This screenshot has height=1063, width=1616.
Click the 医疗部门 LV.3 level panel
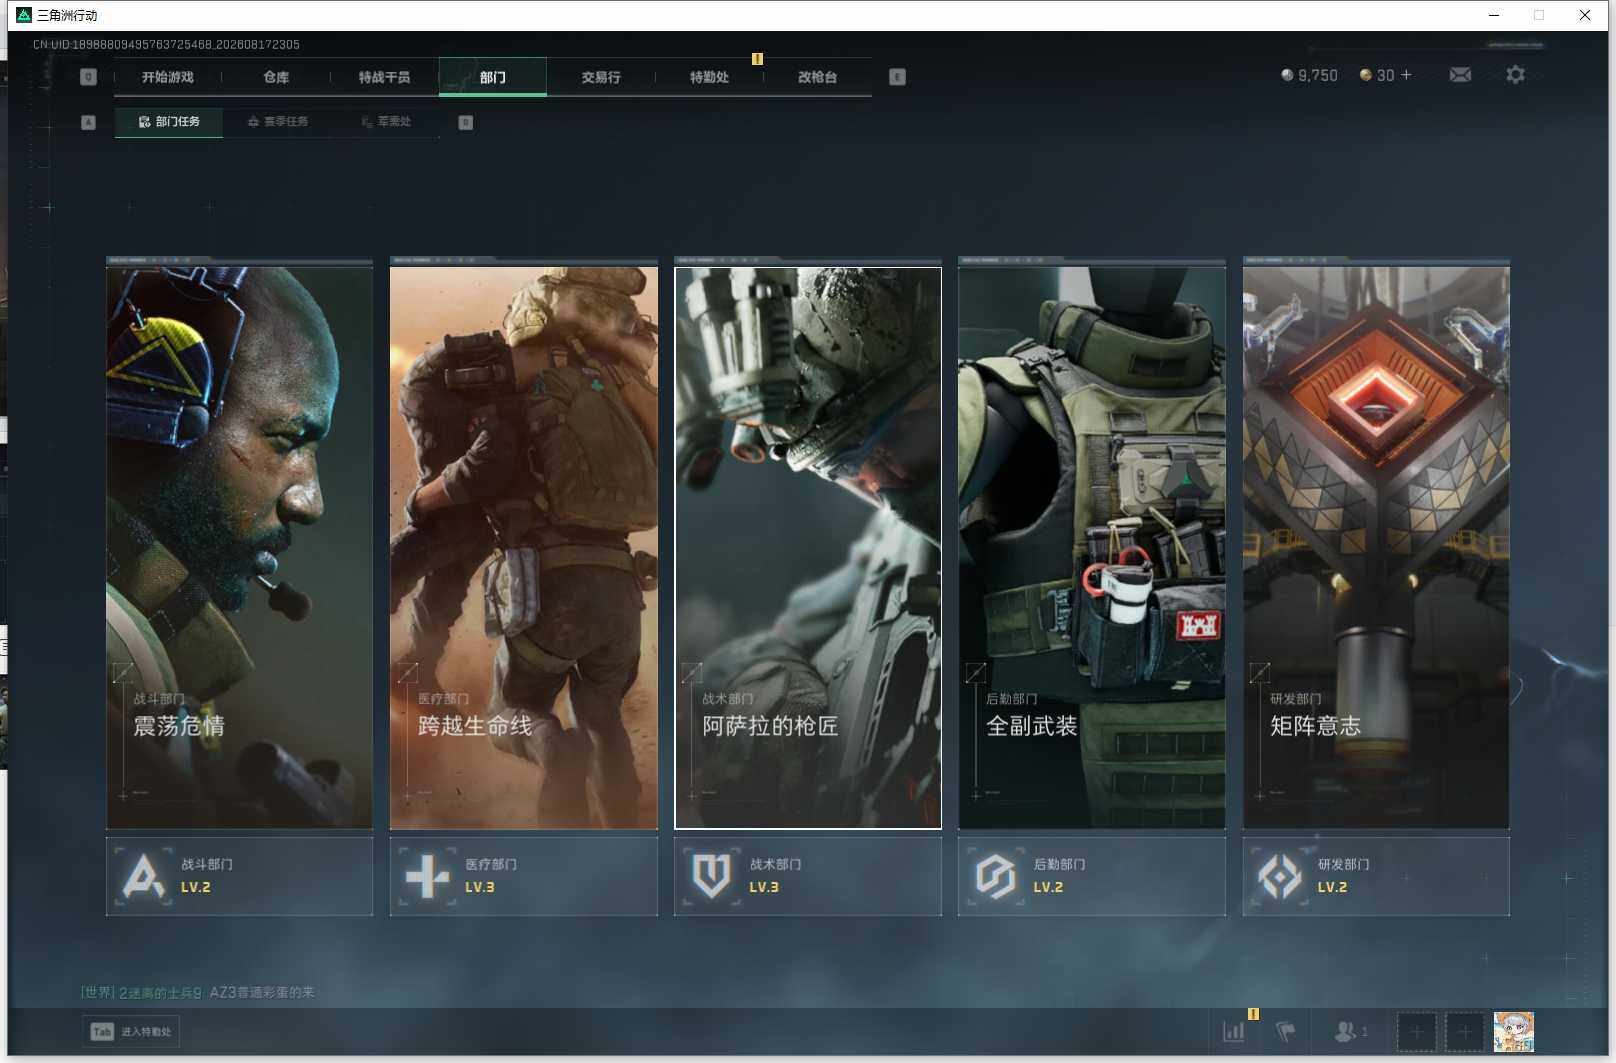[524, 876]
